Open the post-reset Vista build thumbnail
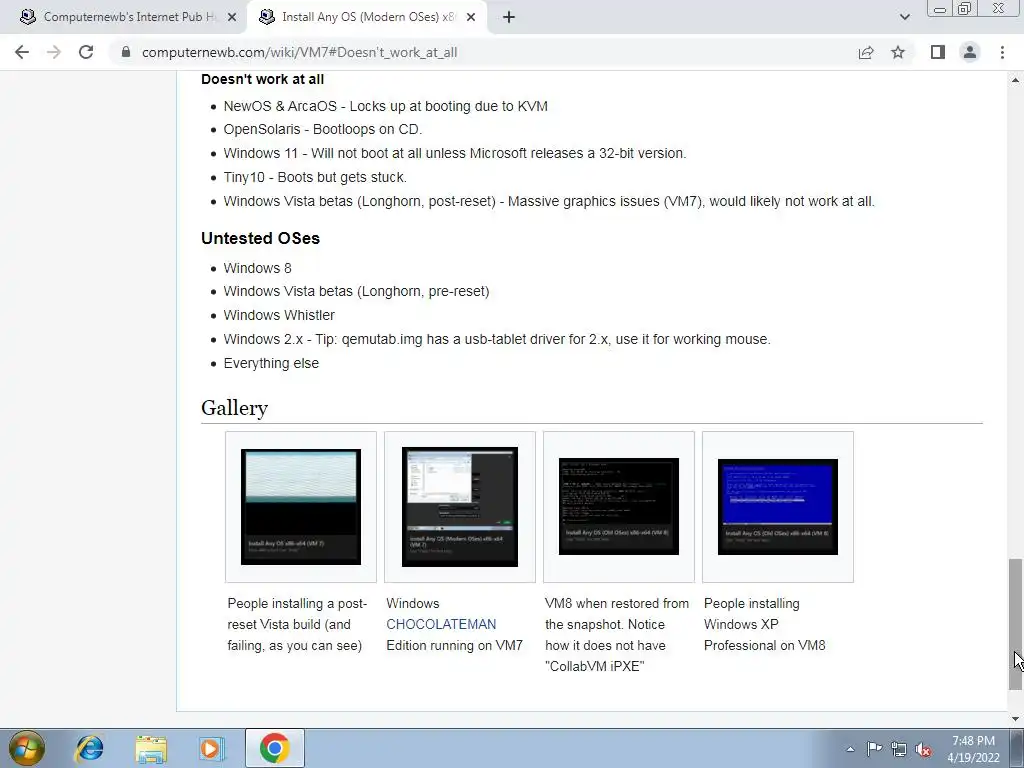 tap(301, 507)
